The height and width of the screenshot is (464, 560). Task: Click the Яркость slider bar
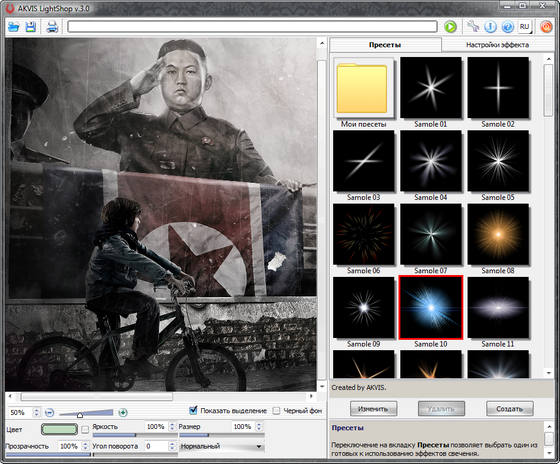[x=135, y=435]
